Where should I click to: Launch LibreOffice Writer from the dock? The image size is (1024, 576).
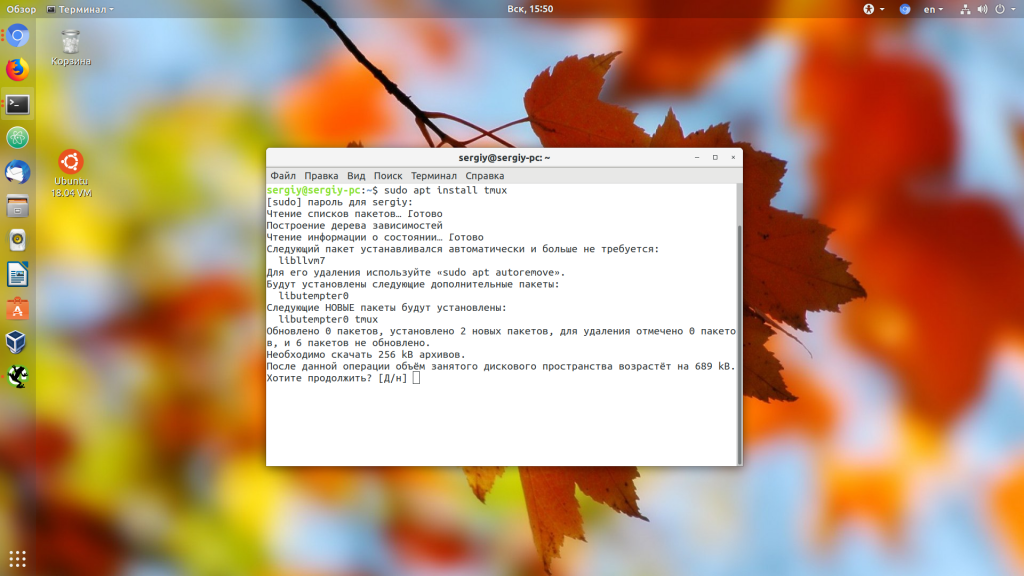click(x=18, y=274)
